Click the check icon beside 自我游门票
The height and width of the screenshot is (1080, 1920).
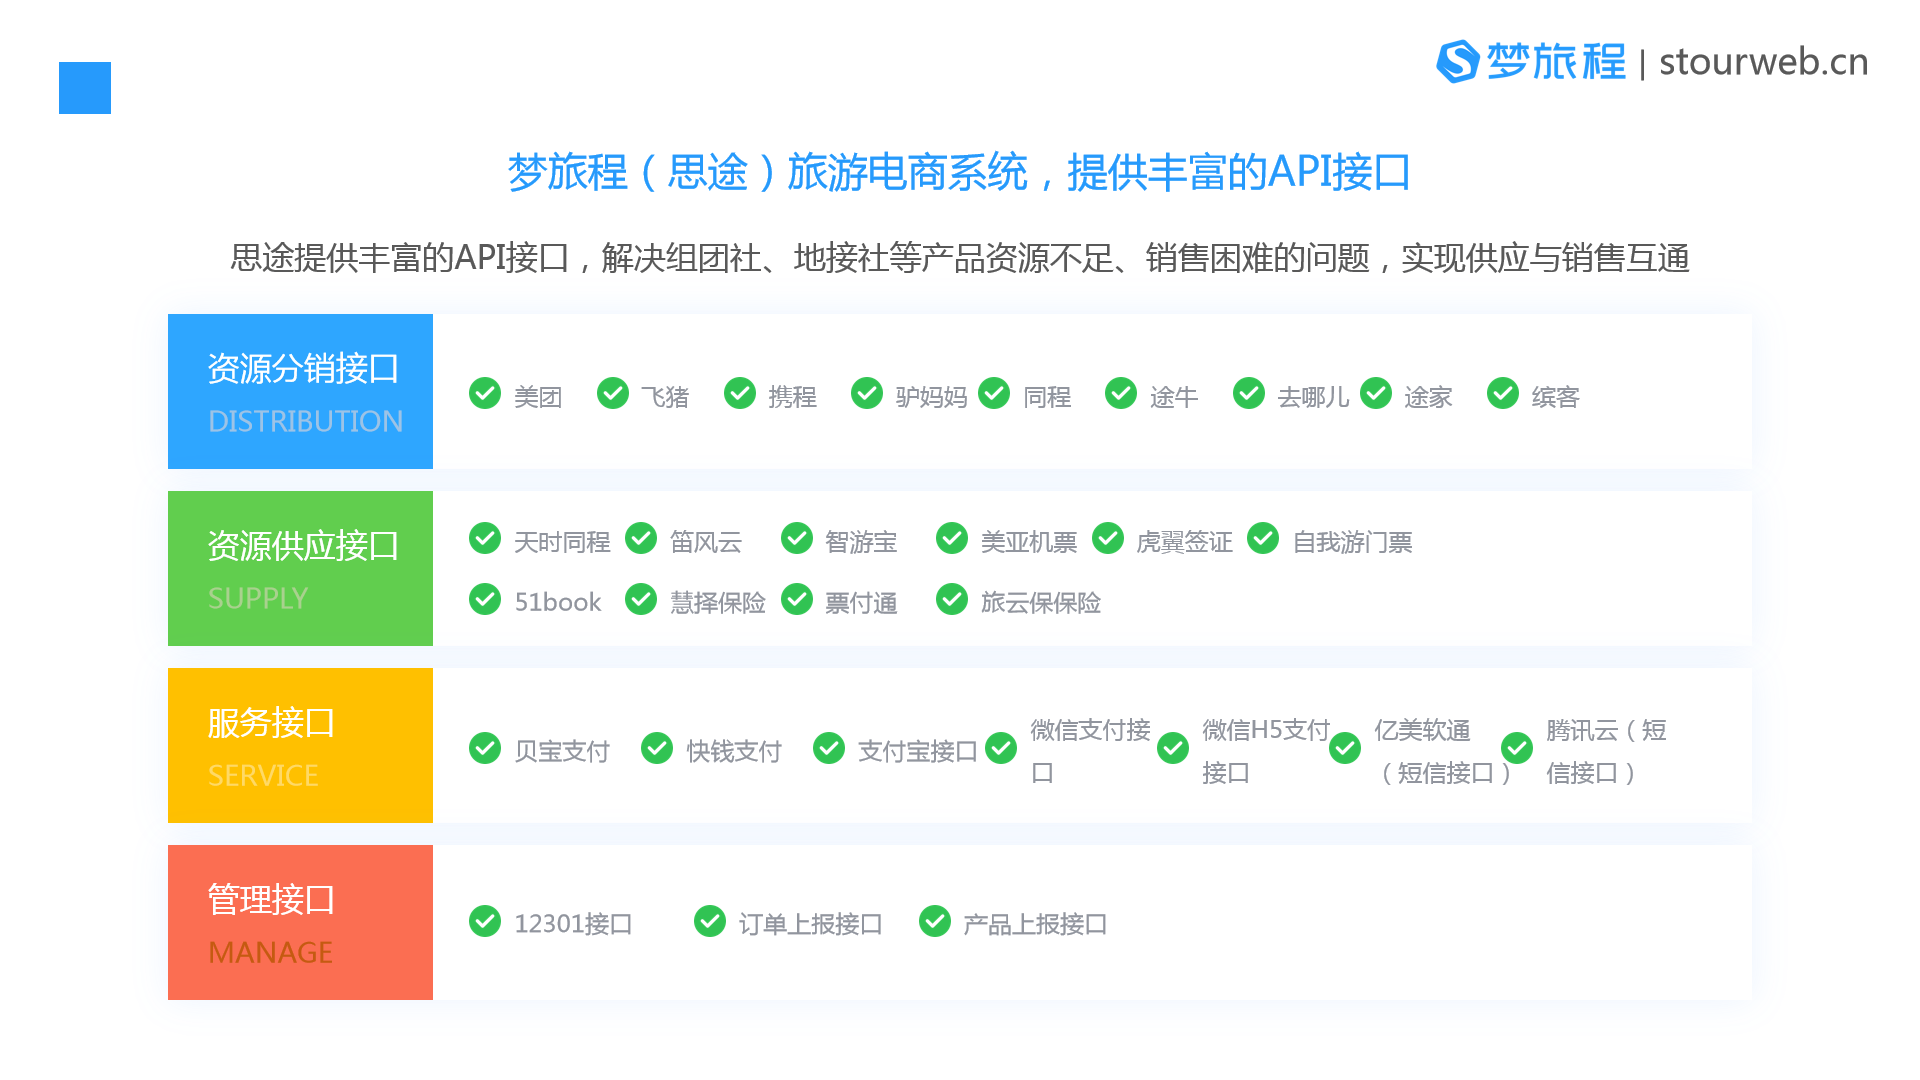(x=1263, y=539)
